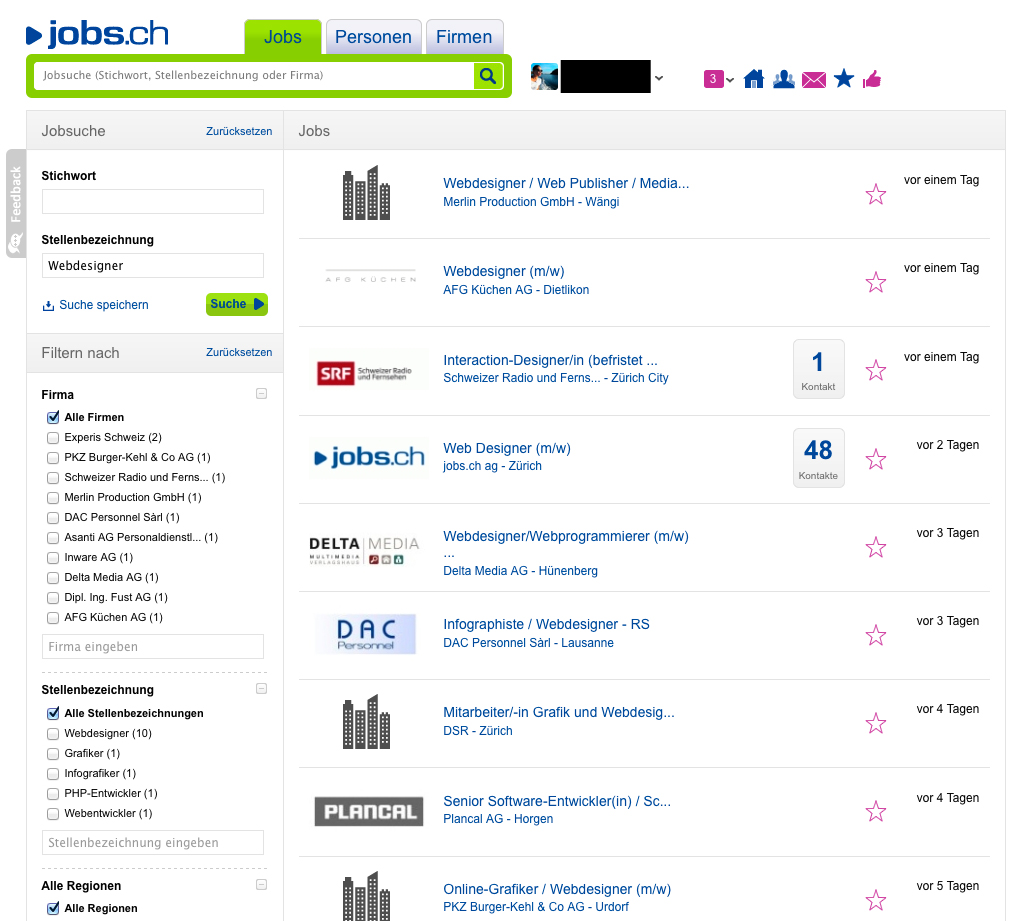Open the pink notifications counter dropdown

[x=719, y=79]
